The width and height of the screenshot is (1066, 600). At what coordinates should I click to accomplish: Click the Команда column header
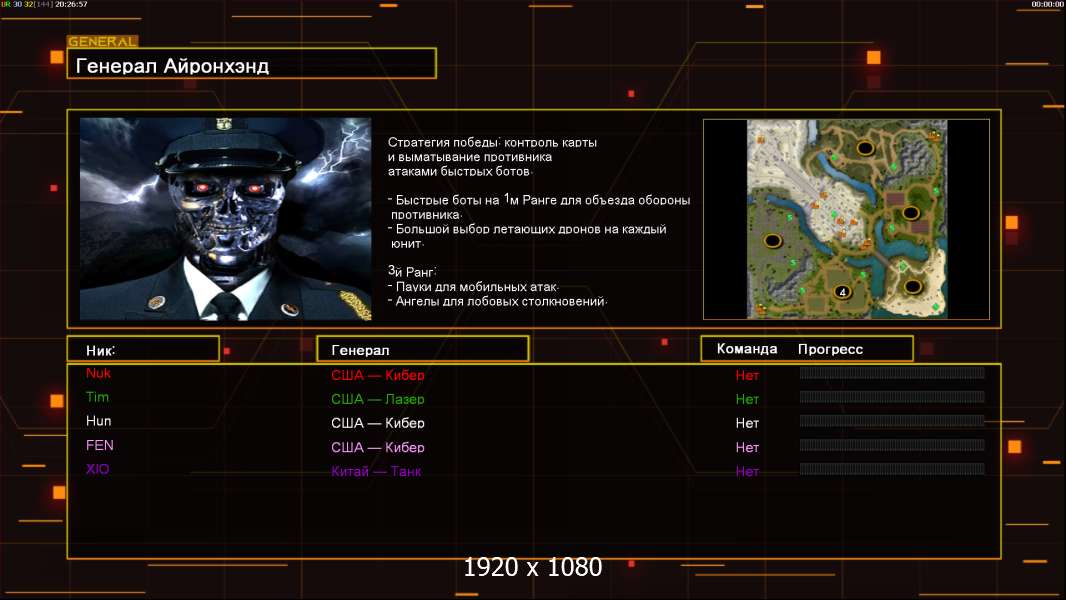746,349
